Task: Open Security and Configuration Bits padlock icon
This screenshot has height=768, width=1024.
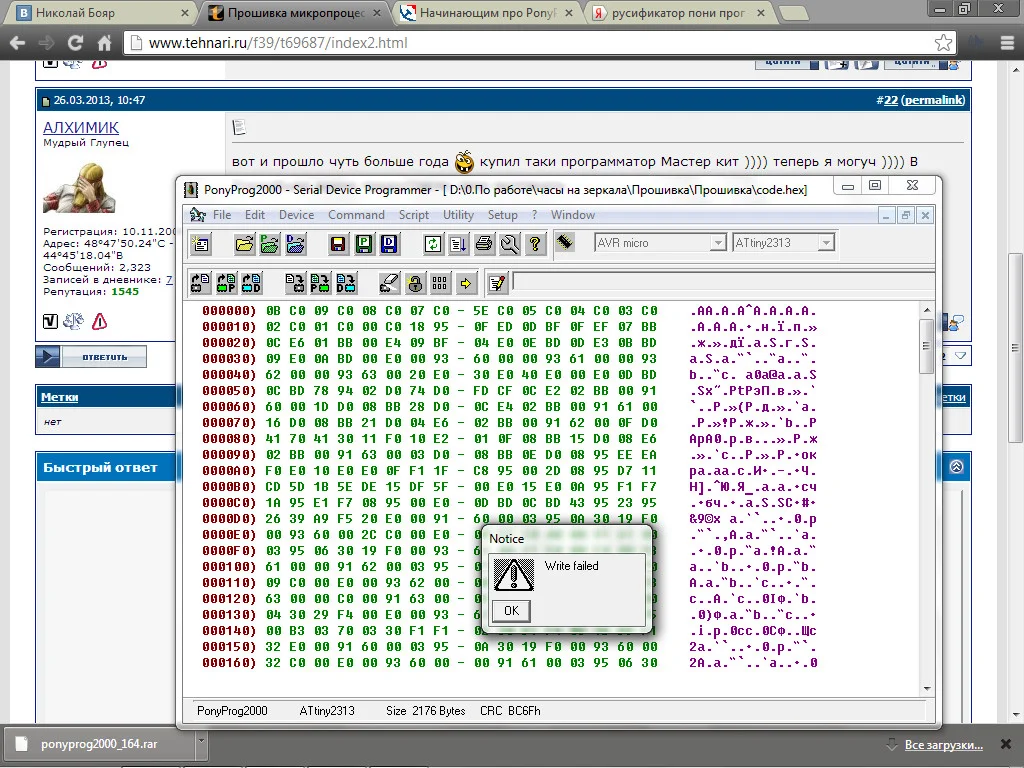Action: coord(415,283)
